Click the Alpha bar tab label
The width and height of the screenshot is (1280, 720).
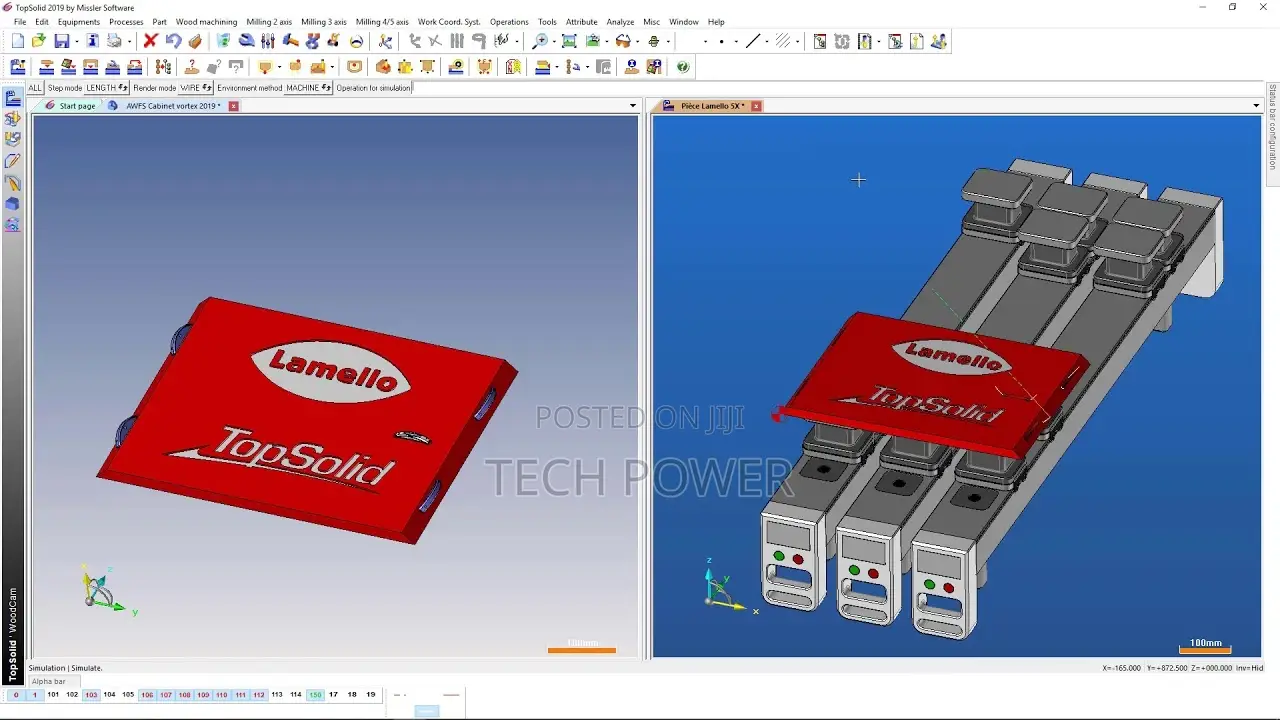point(48,682)
